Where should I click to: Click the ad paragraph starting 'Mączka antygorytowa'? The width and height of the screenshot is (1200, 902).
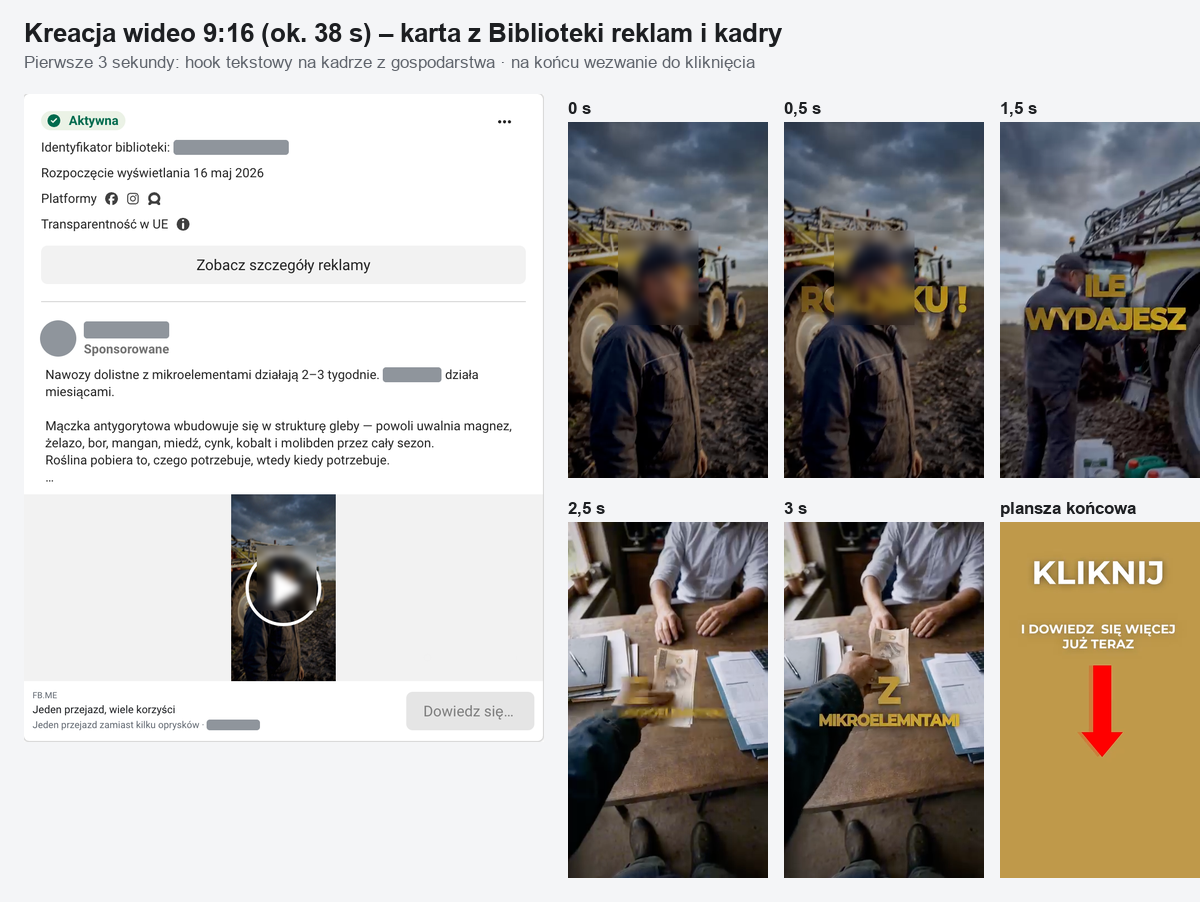point(278,443)
